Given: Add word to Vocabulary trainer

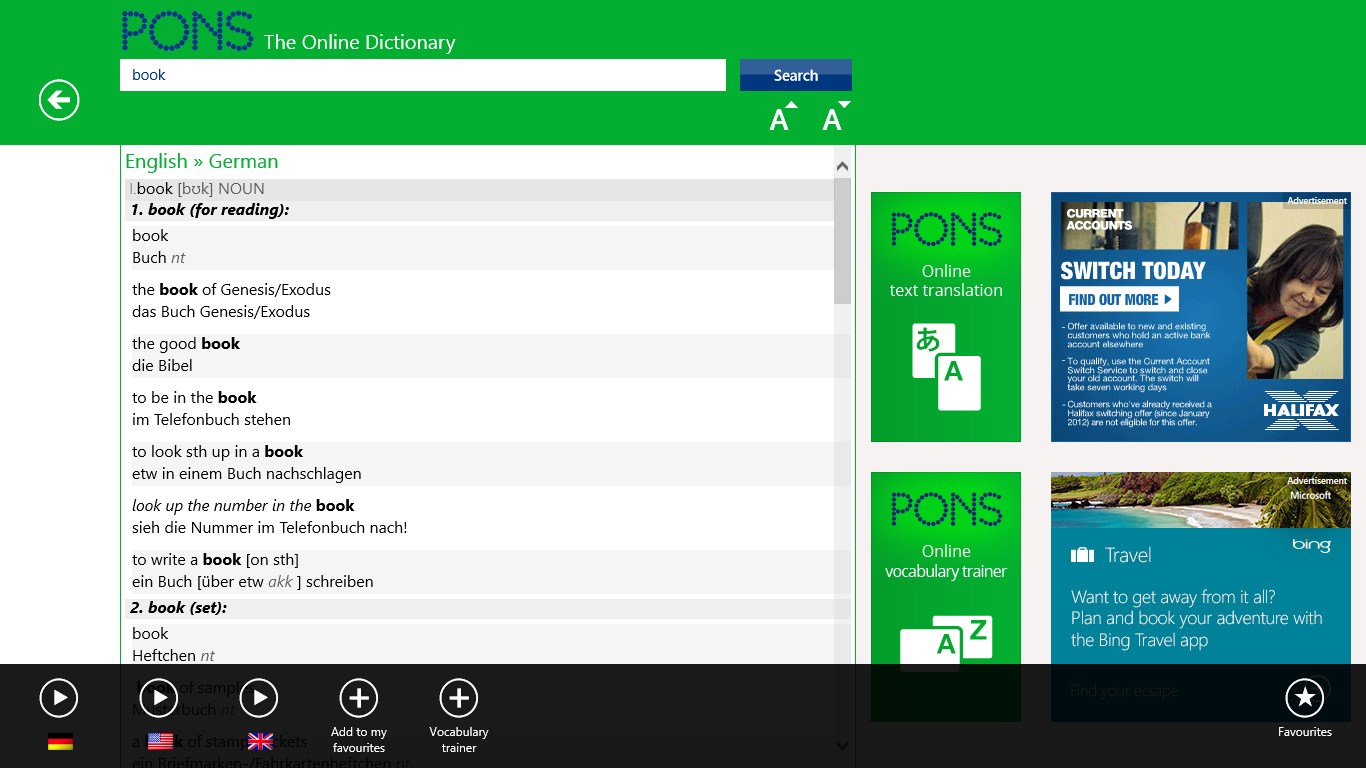Looking at the screenshot, I should 459,698.
